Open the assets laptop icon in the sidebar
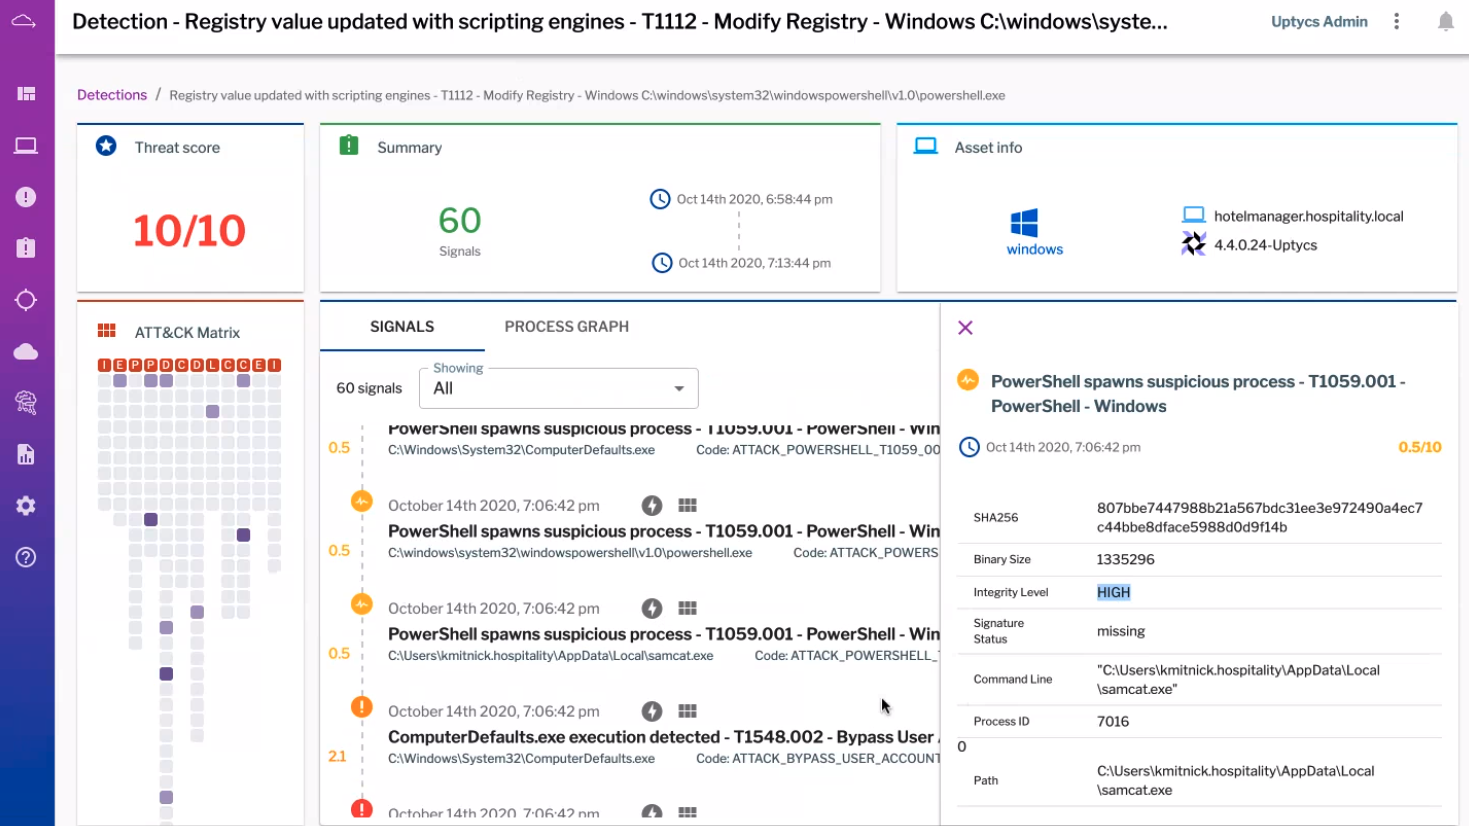 point(26,146)
